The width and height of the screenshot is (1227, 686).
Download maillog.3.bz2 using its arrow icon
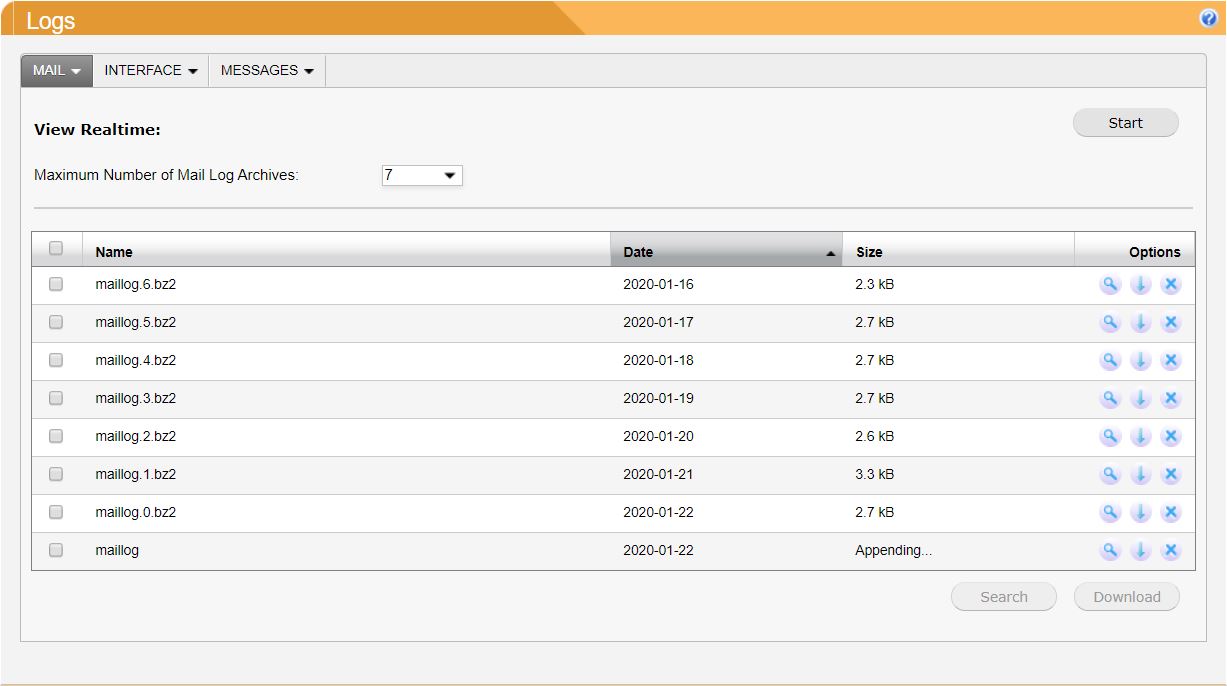click(x=1140, y=399)
